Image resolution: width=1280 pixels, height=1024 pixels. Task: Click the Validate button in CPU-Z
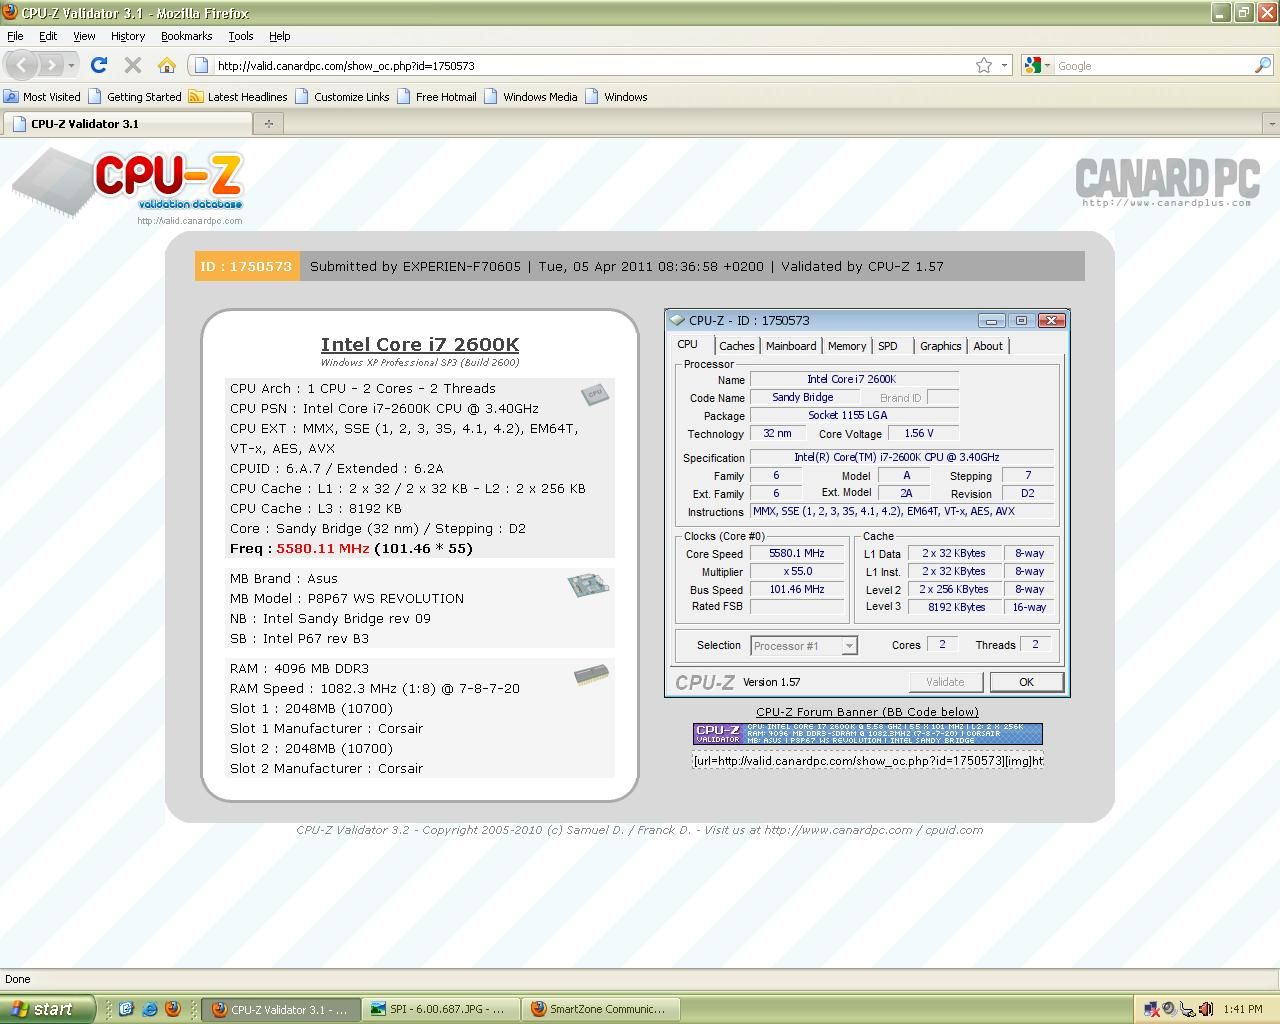click(945, 682)
